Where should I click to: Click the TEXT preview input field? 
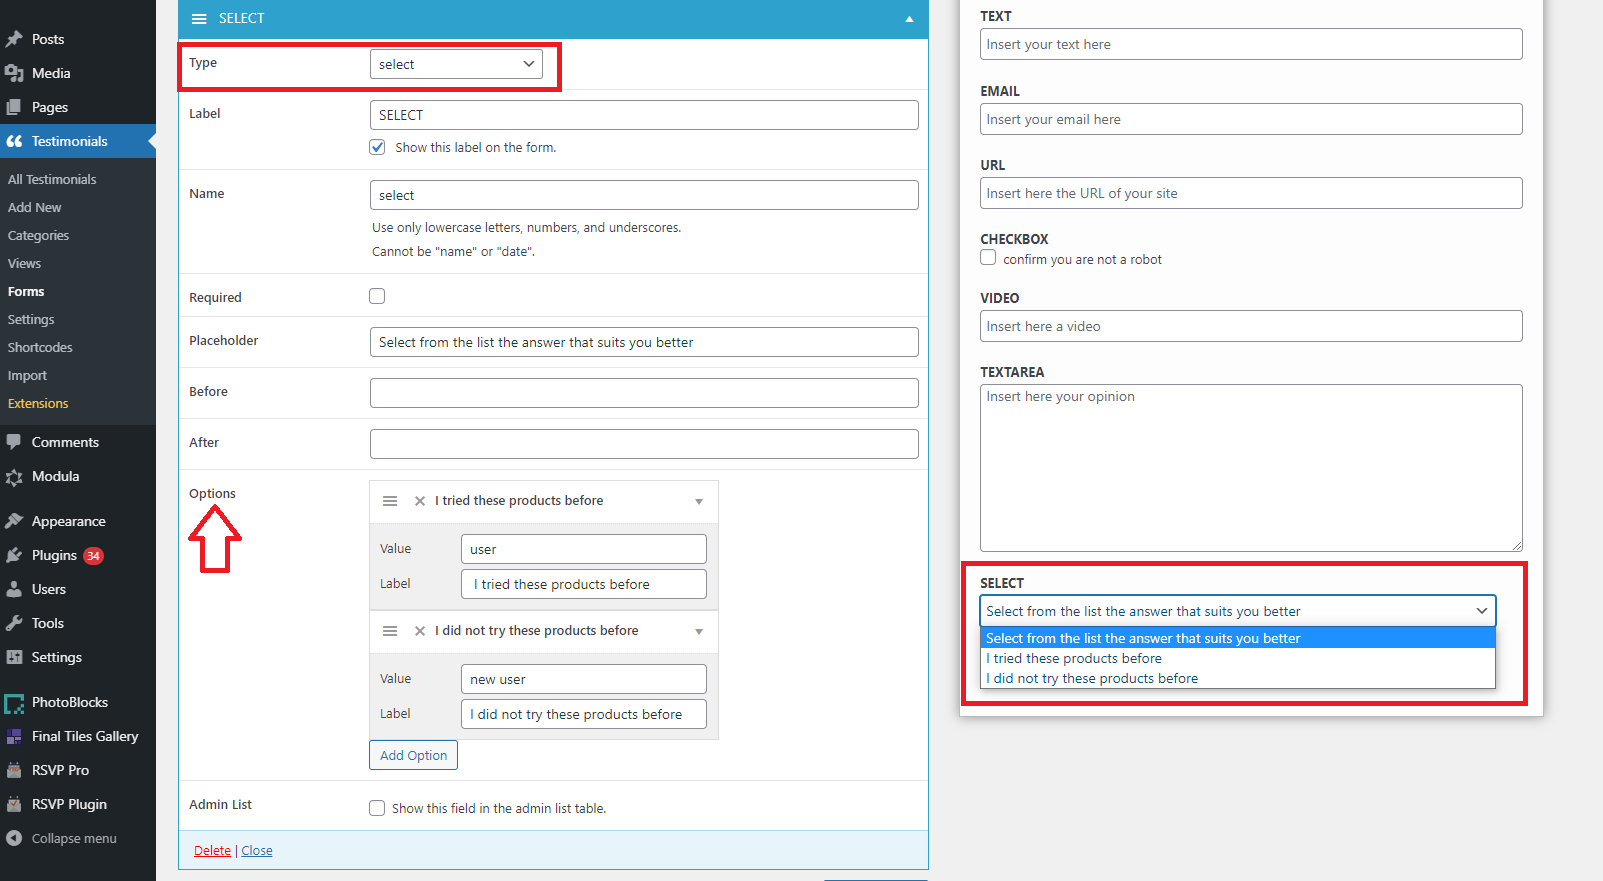1251,44
